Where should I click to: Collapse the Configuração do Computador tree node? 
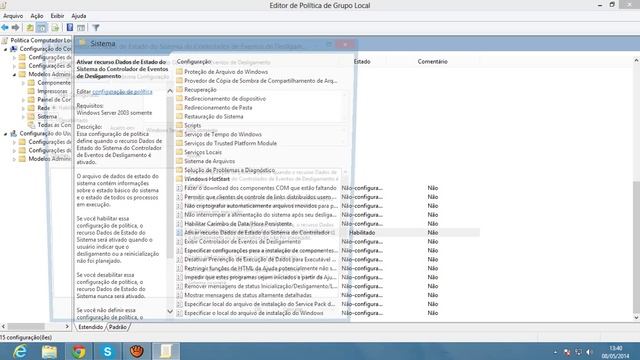6,49
